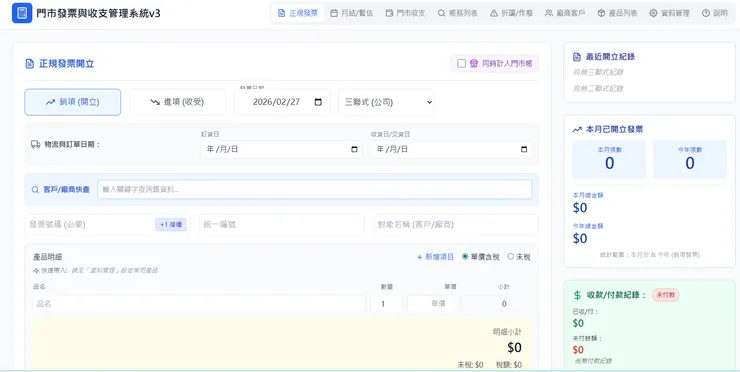Click the 未付餘額 label

pyautogui.click(x=587, y=338)
